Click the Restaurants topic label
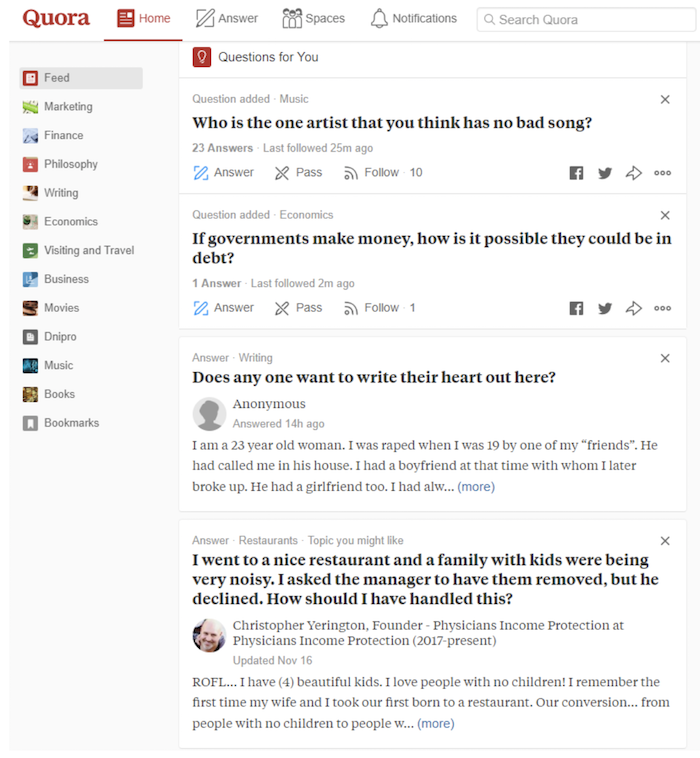Viewport: 700px width, 758px height. coord(268,541)
